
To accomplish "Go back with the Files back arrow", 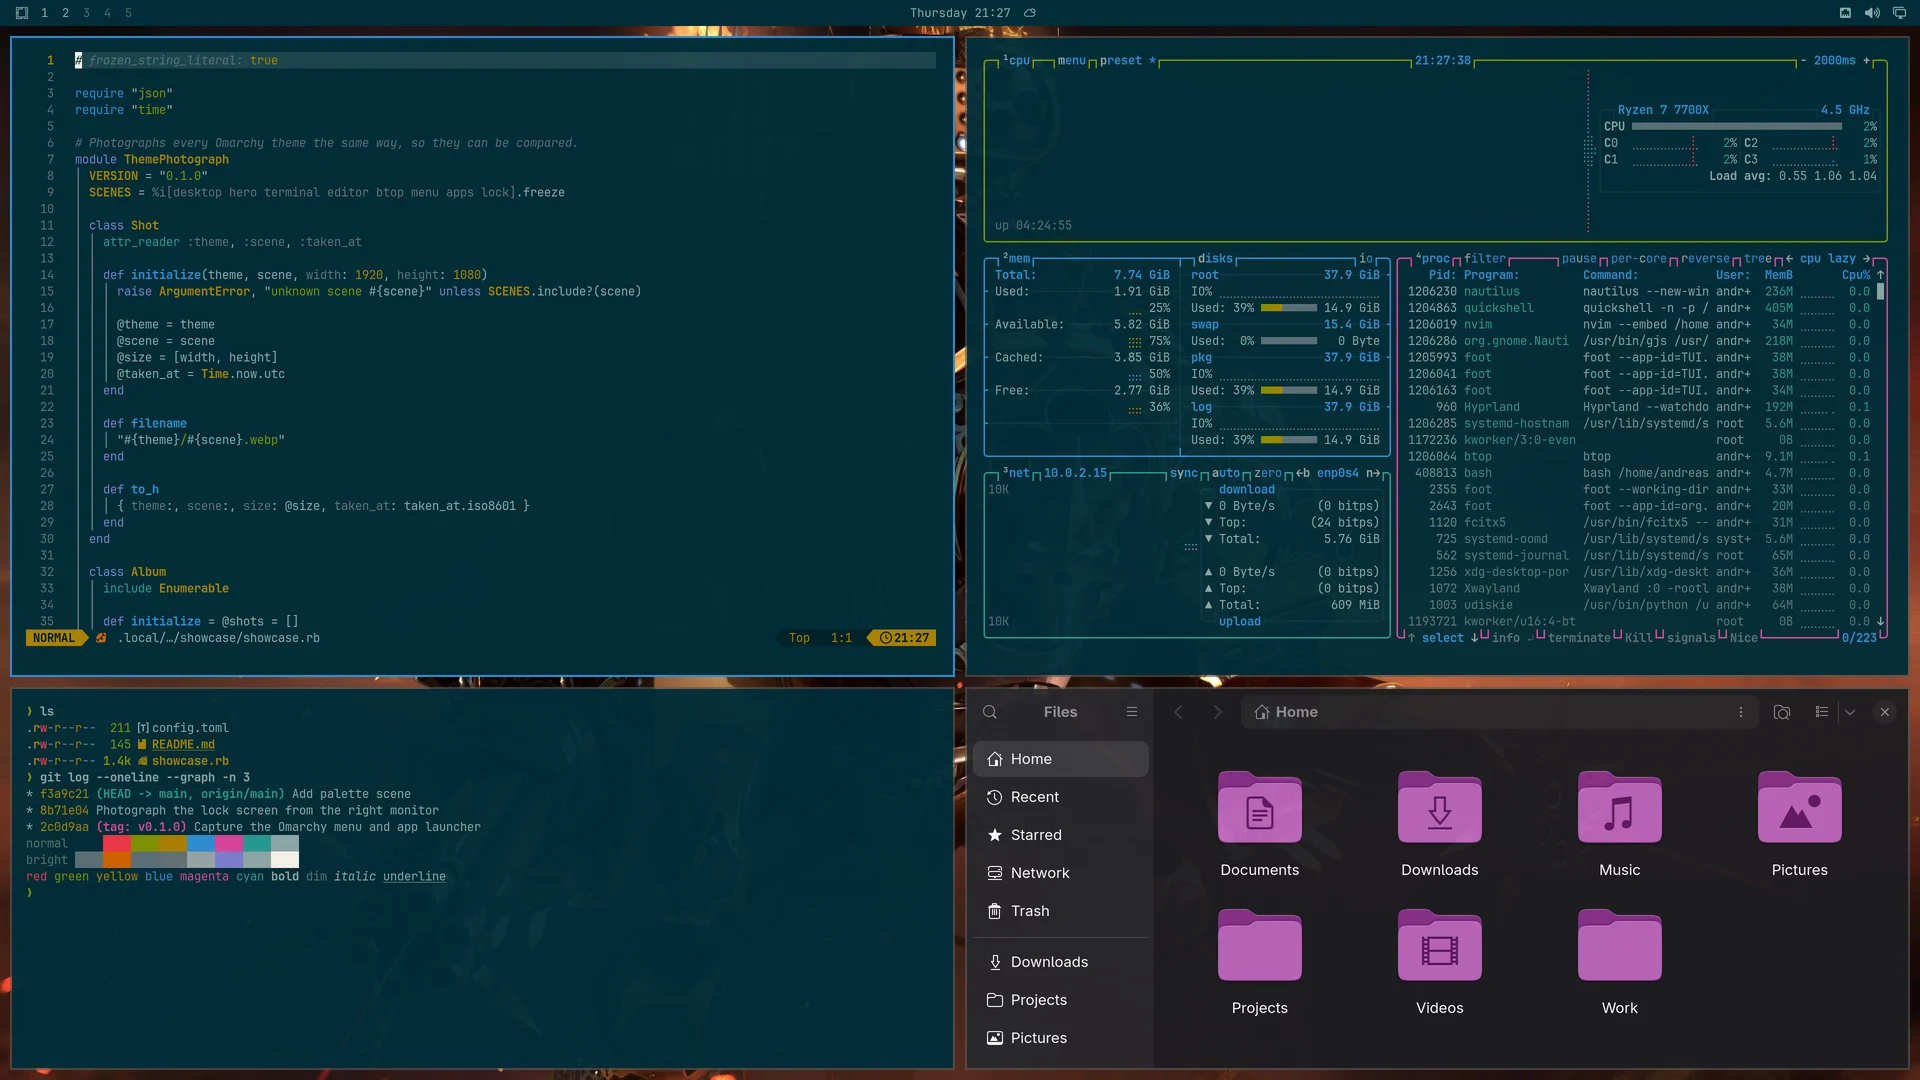I will [x=1178, y=712].
